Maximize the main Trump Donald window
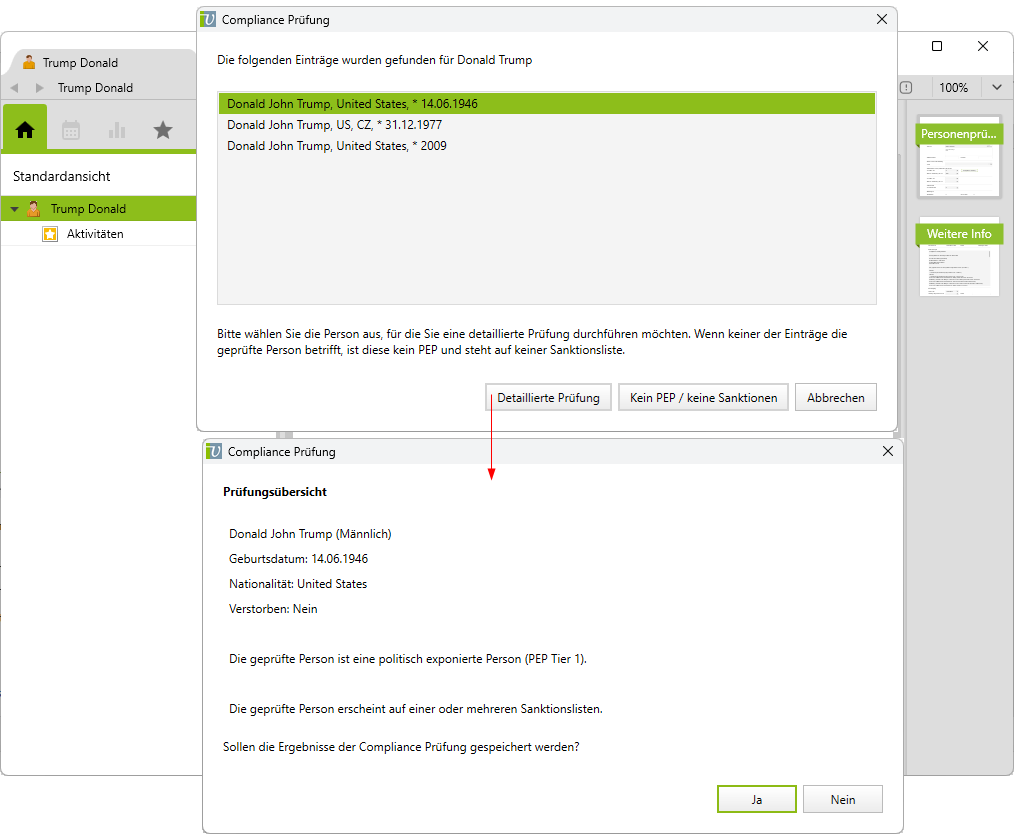Viewport: 1014px width, 838px height. (936, 46)
